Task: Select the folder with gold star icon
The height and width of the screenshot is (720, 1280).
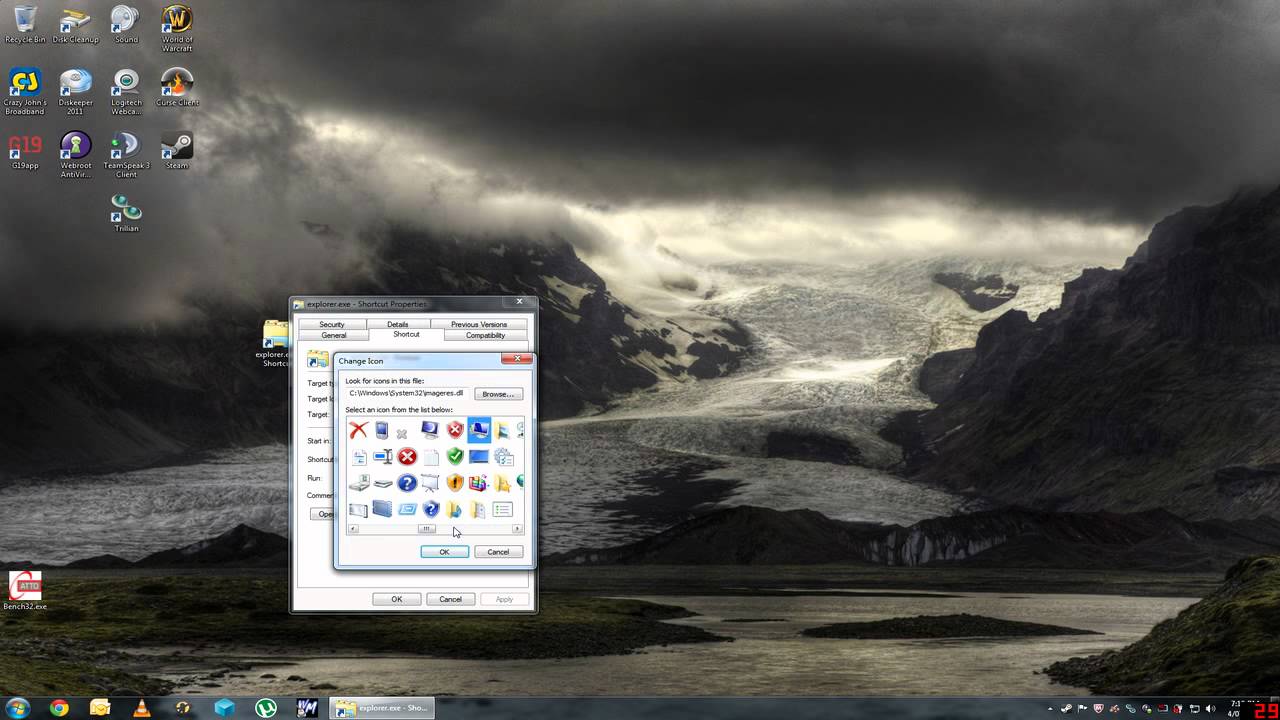Action: point(503,483)
